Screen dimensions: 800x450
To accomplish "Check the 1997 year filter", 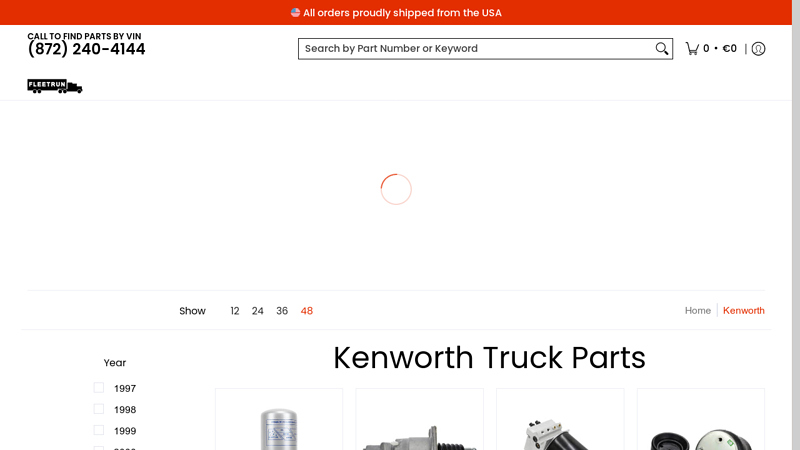I will (98, 388).
